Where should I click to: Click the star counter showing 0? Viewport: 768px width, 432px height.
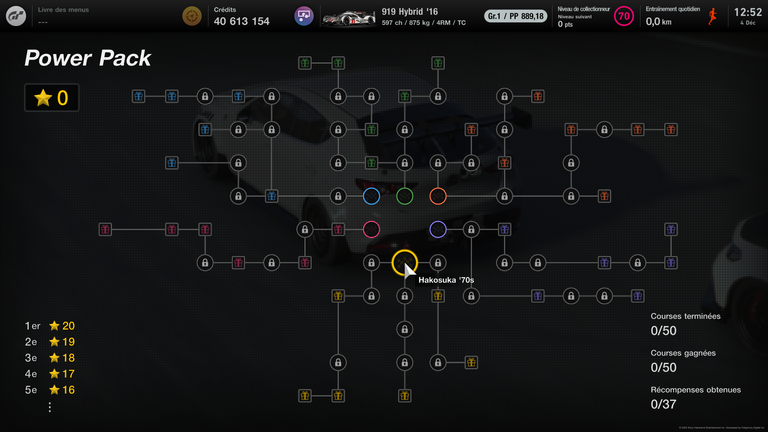pyautogui.click(x=52, y=98)
